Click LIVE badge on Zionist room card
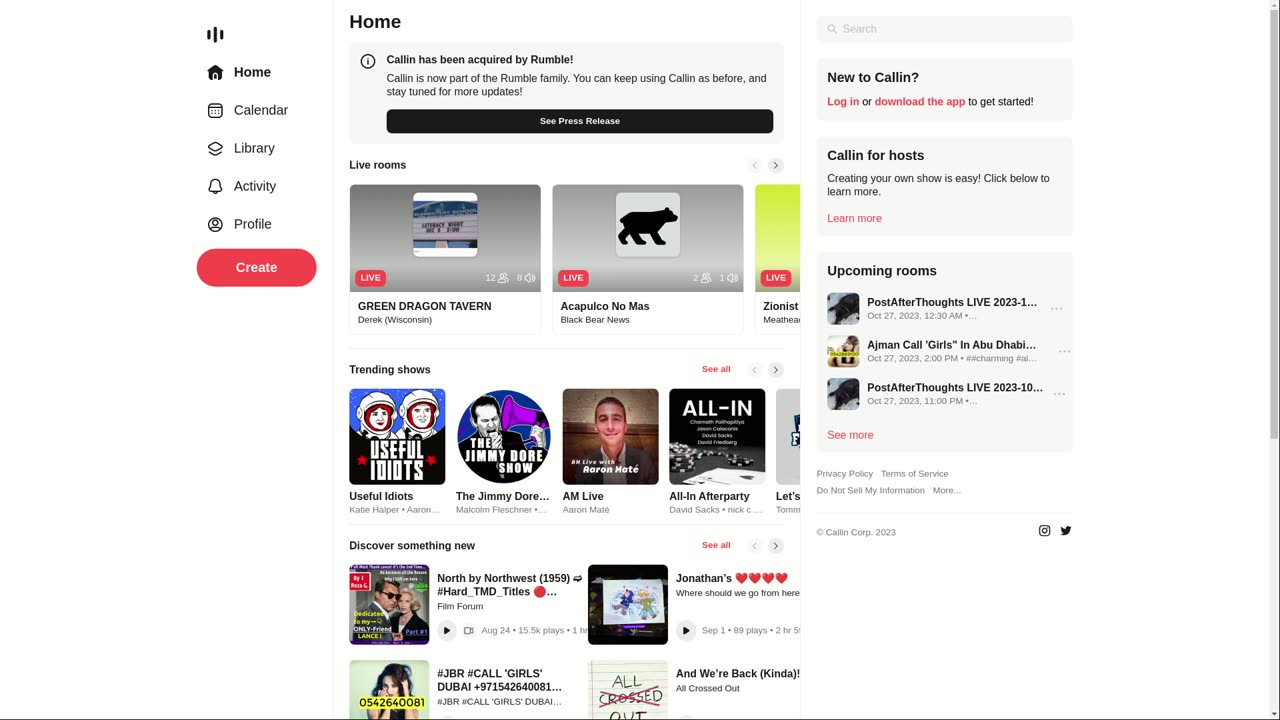The image size is (1280, 720). point(776,278)
